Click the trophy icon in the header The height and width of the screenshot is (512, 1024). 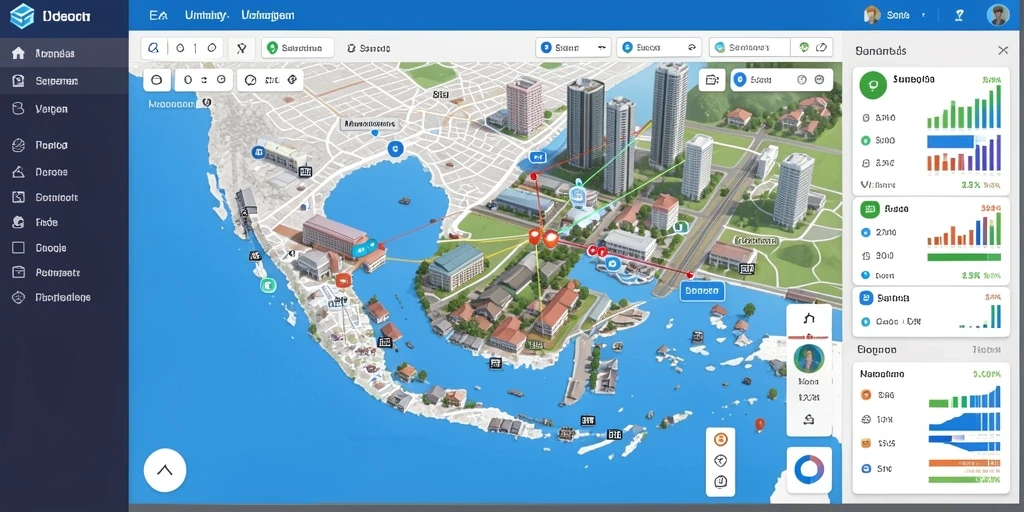tap(959, 15)
